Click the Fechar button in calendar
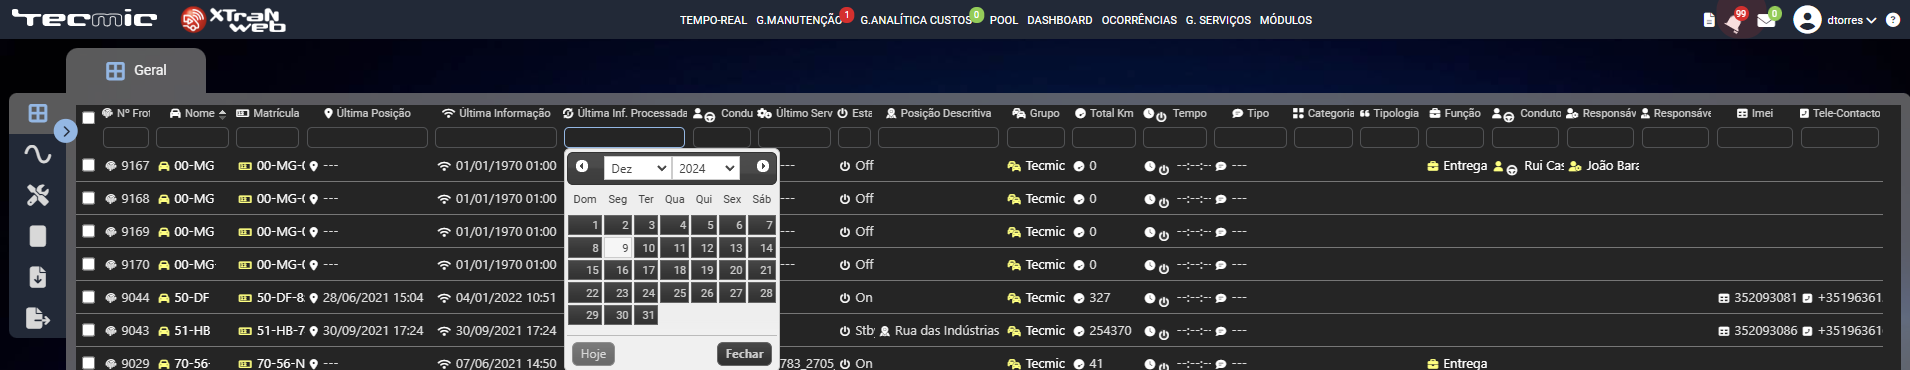This screenshot has width=1910, height=370. [x=744, y=354]
